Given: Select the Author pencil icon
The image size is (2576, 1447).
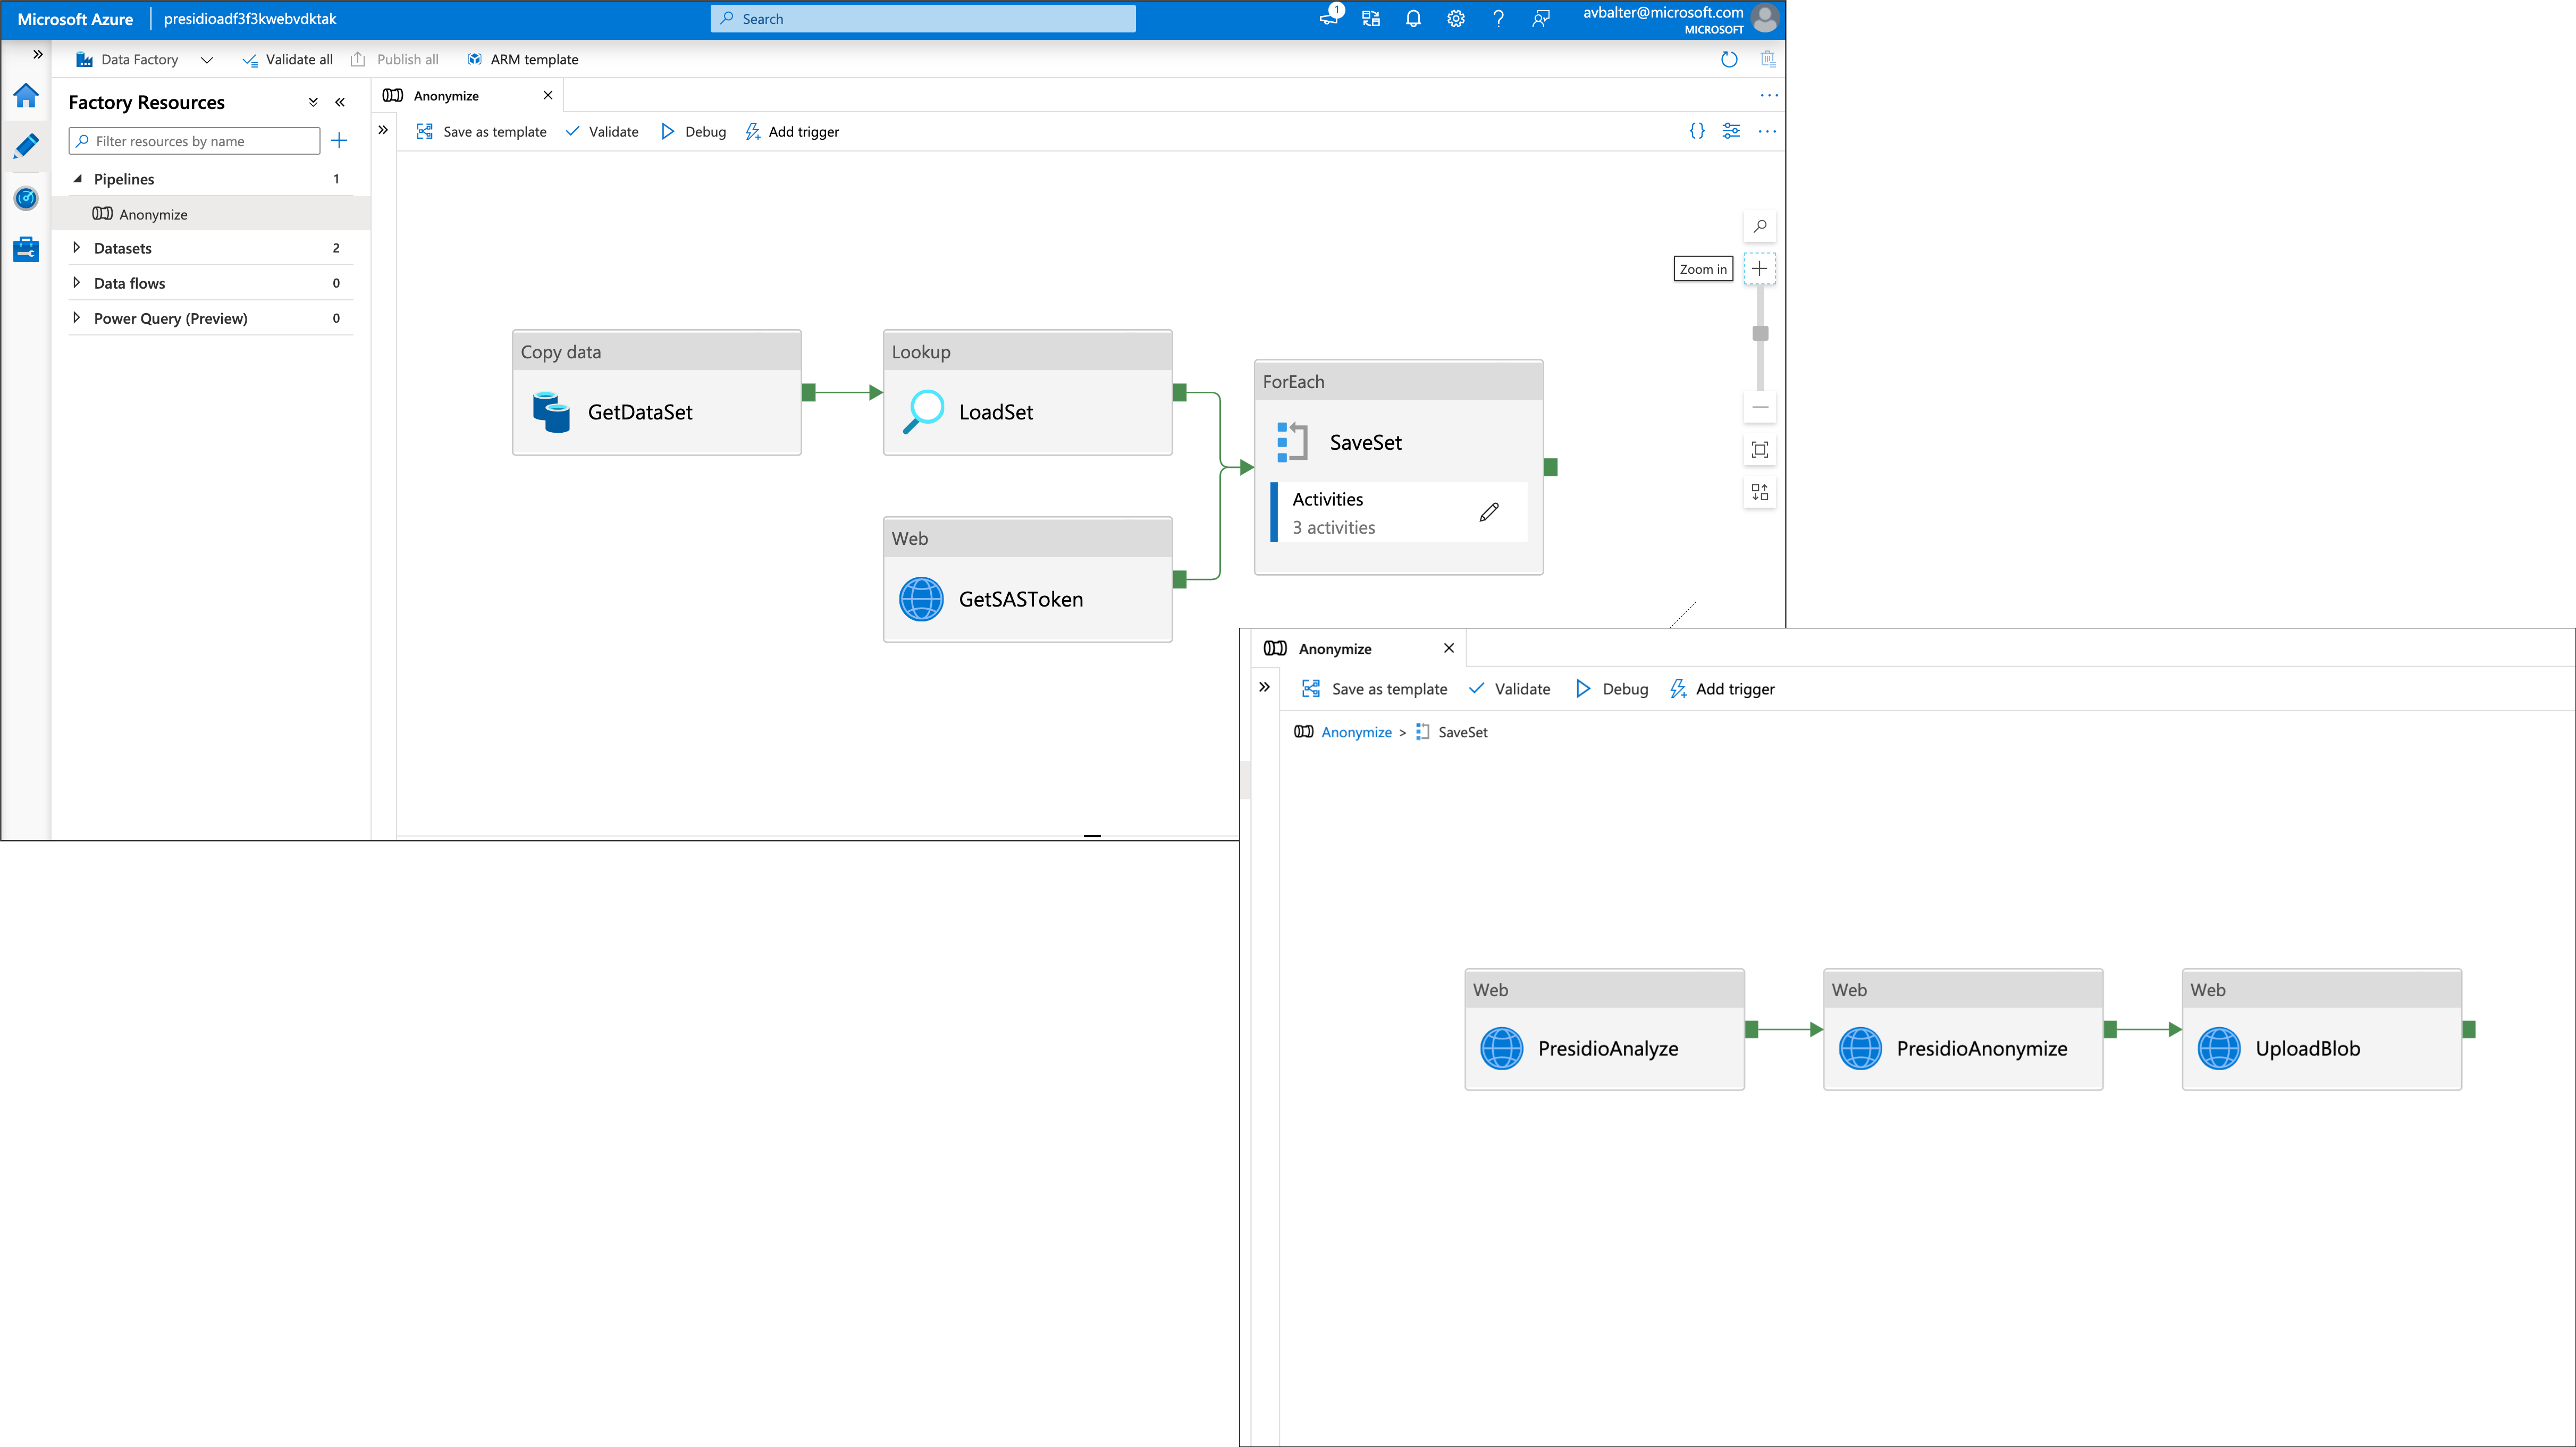Looking at the screenshot, I should [26, 146].
